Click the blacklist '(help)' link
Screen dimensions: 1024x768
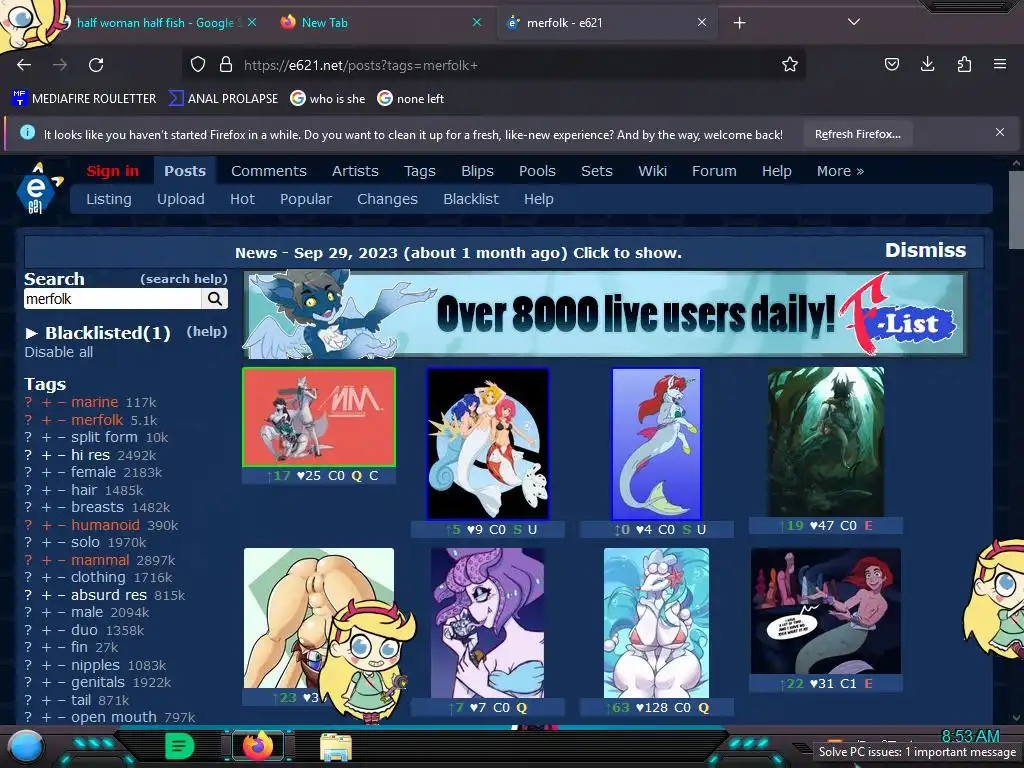[207, 331]
